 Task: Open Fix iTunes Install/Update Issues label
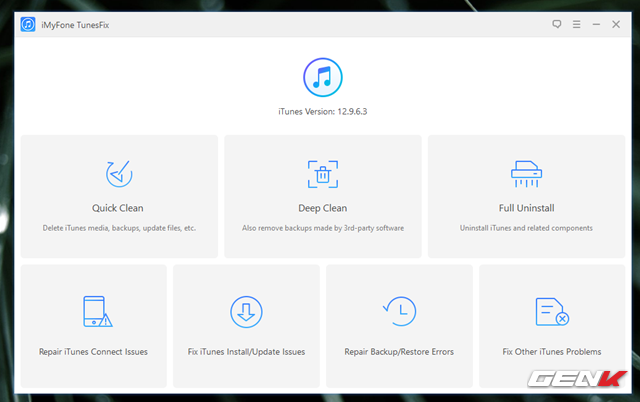click(x=246, y=351)
